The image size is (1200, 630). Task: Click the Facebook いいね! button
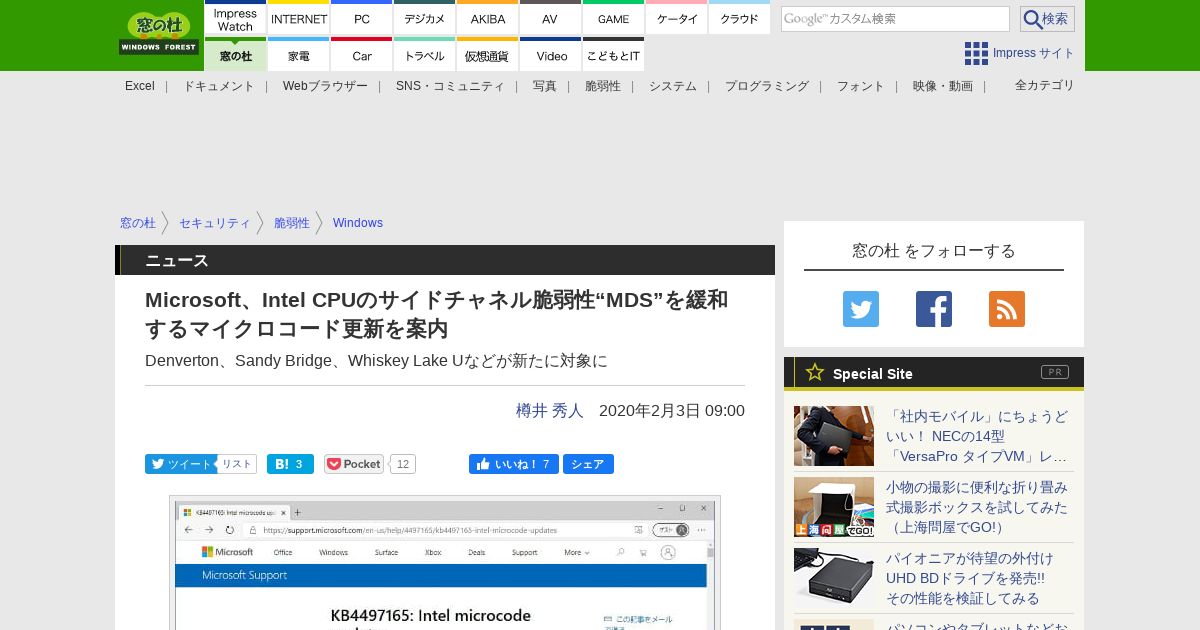pos(514,464)
